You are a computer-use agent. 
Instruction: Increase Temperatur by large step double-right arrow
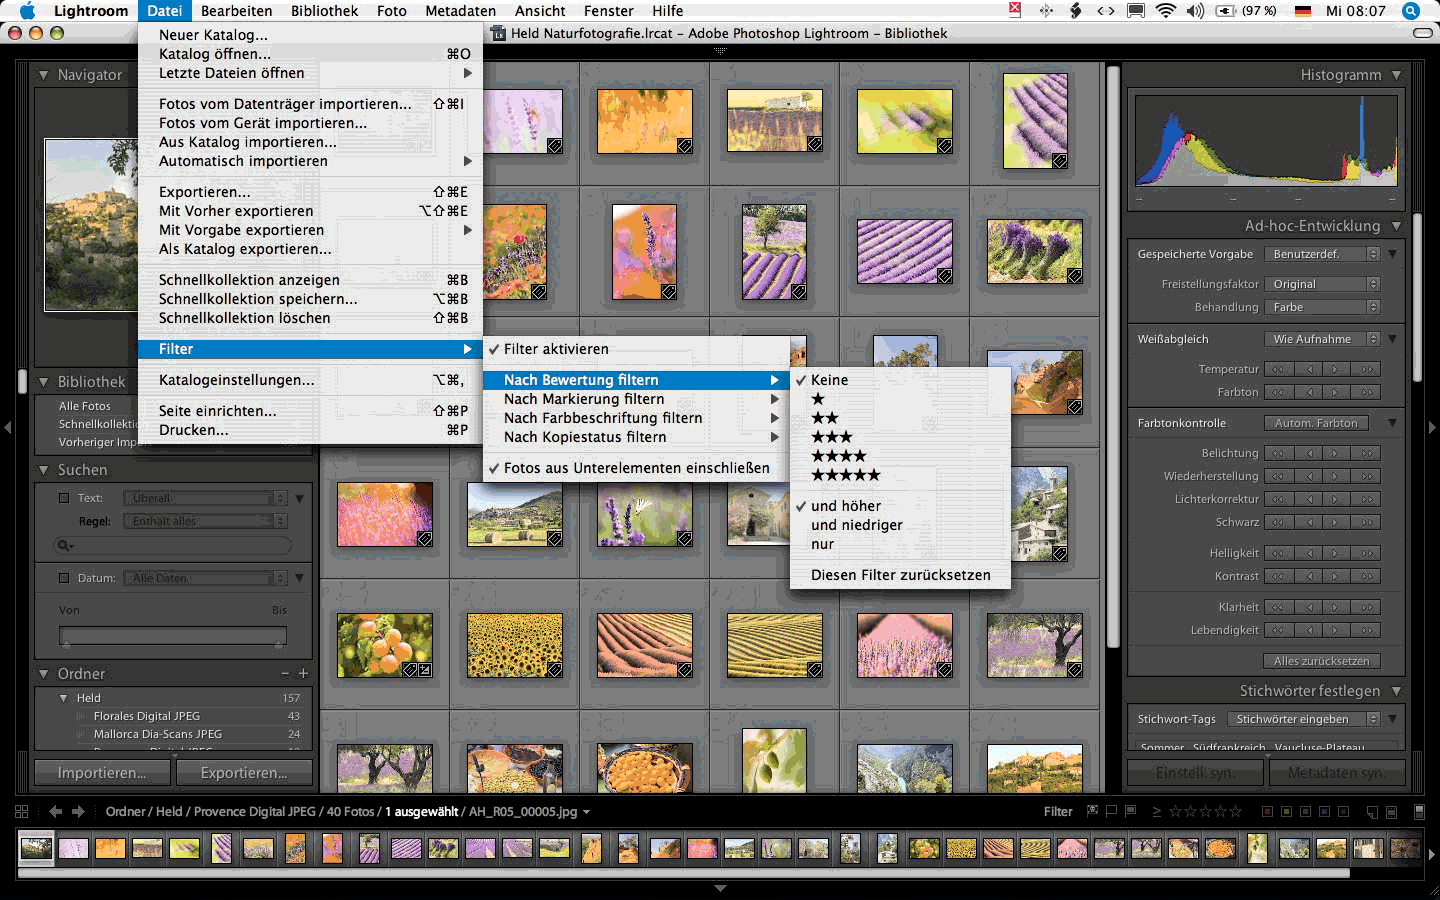click(1366, 369)
